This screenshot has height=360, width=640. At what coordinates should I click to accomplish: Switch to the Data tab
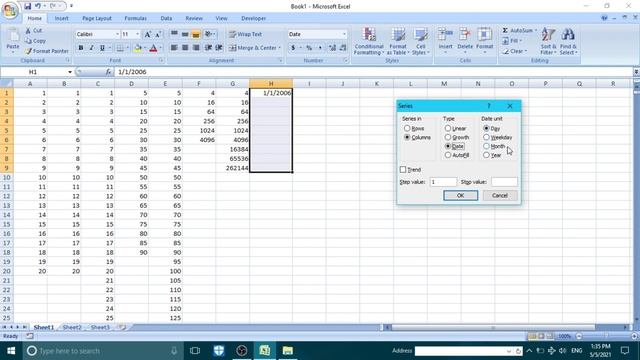point(166,18)
